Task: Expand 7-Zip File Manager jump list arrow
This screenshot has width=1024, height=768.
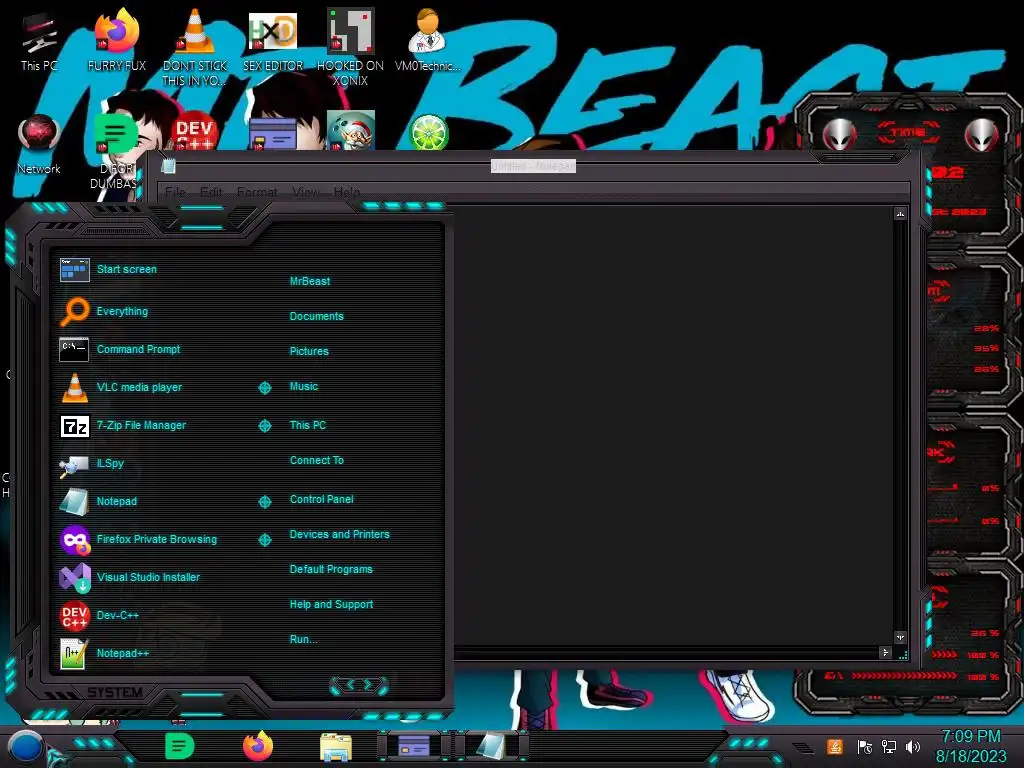Action: click(x=264, y=426)
